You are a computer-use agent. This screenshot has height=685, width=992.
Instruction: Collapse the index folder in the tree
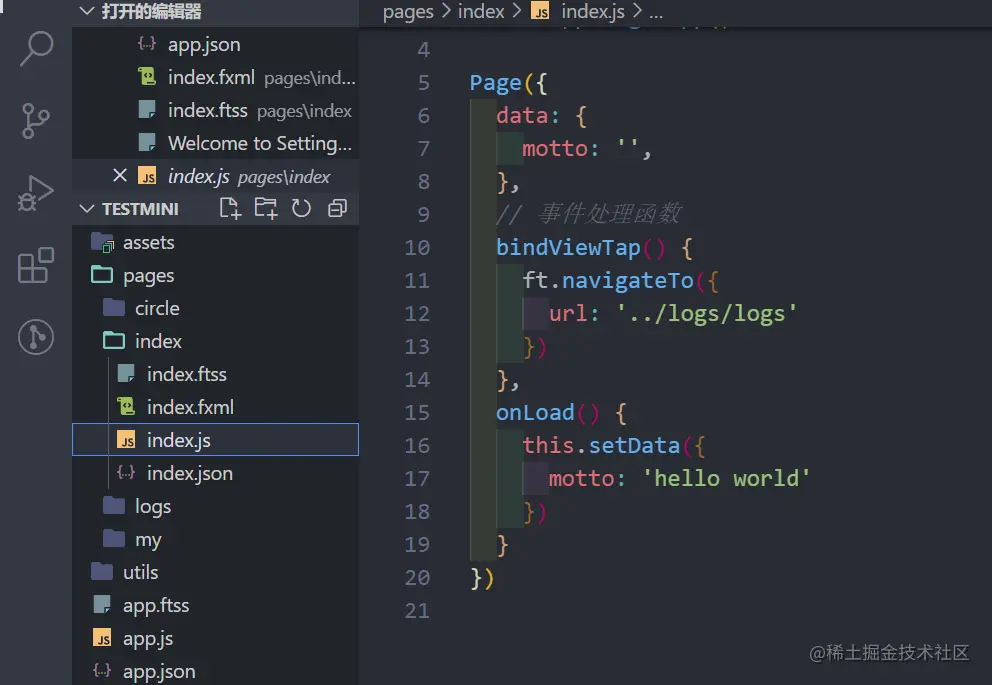(216, 341)
